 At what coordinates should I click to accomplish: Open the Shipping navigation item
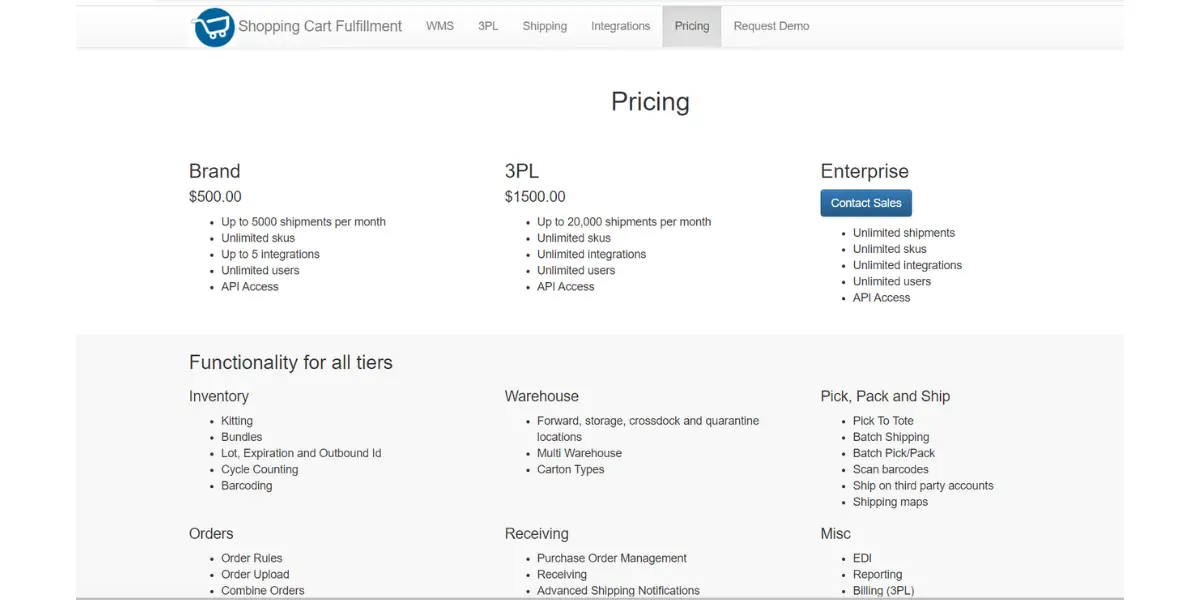545,26
